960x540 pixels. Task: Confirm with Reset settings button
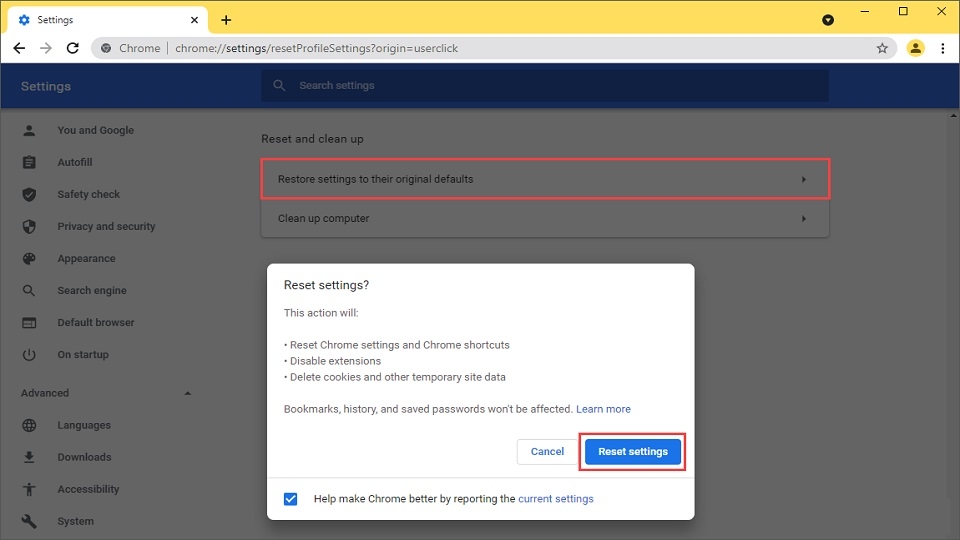[x=632, y=452]
